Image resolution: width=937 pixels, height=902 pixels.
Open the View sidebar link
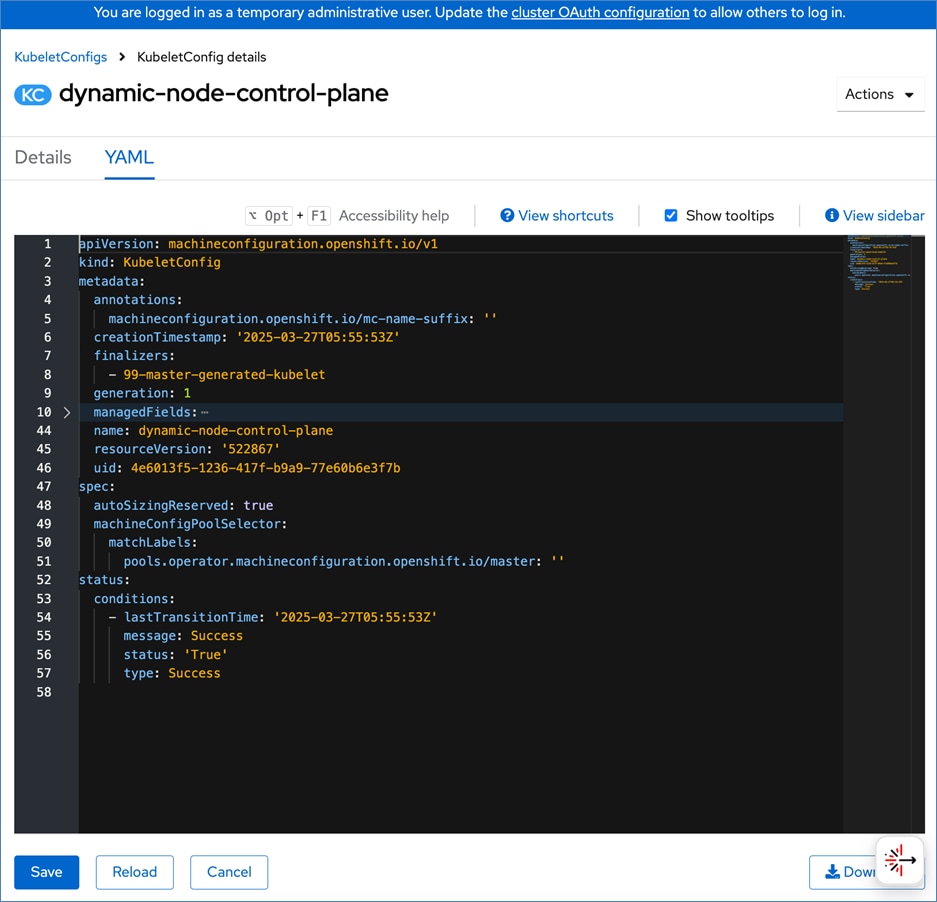tap(883, 215)
